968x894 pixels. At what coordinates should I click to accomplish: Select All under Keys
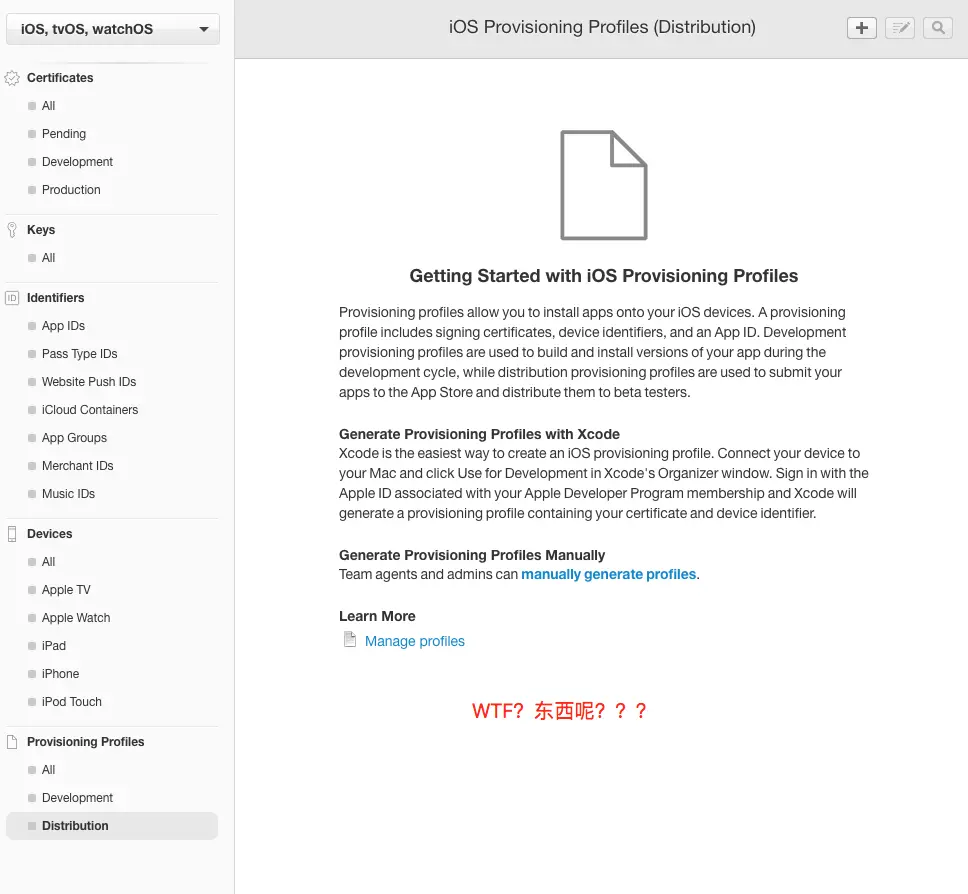tap(48, 257)
